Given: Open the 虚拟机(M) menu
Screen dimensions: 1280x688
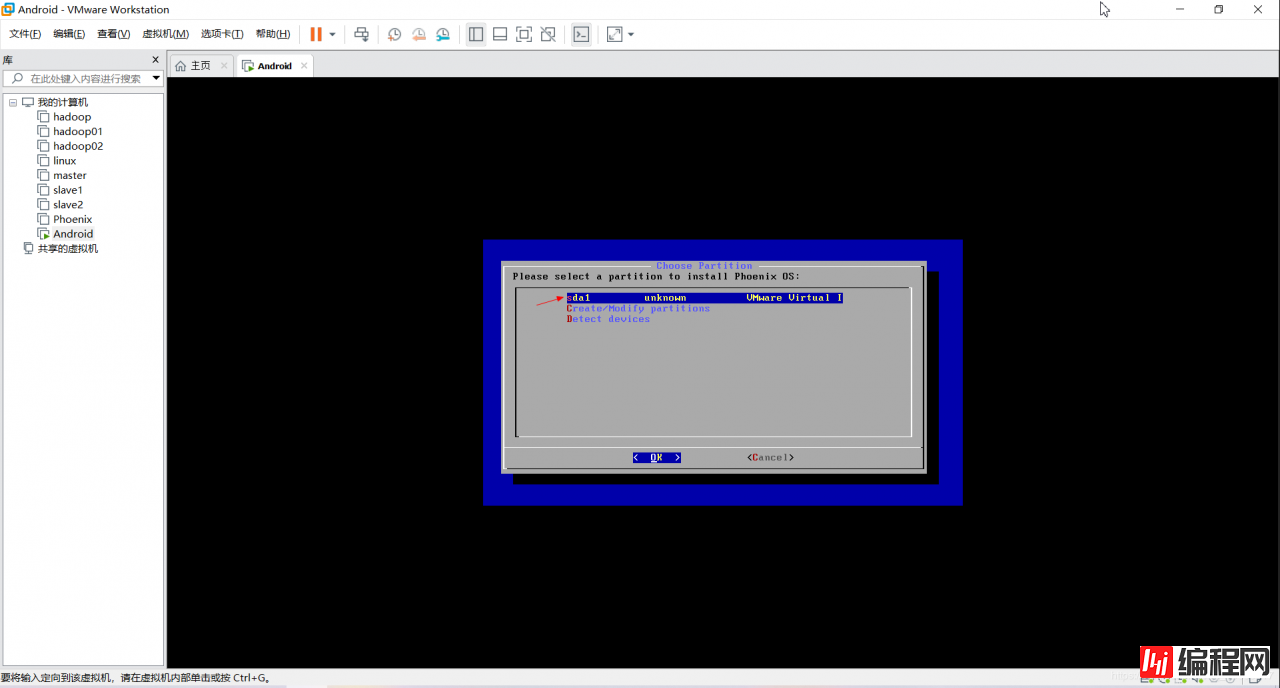Looking at the screenshot, I should (x=166, y=34).
